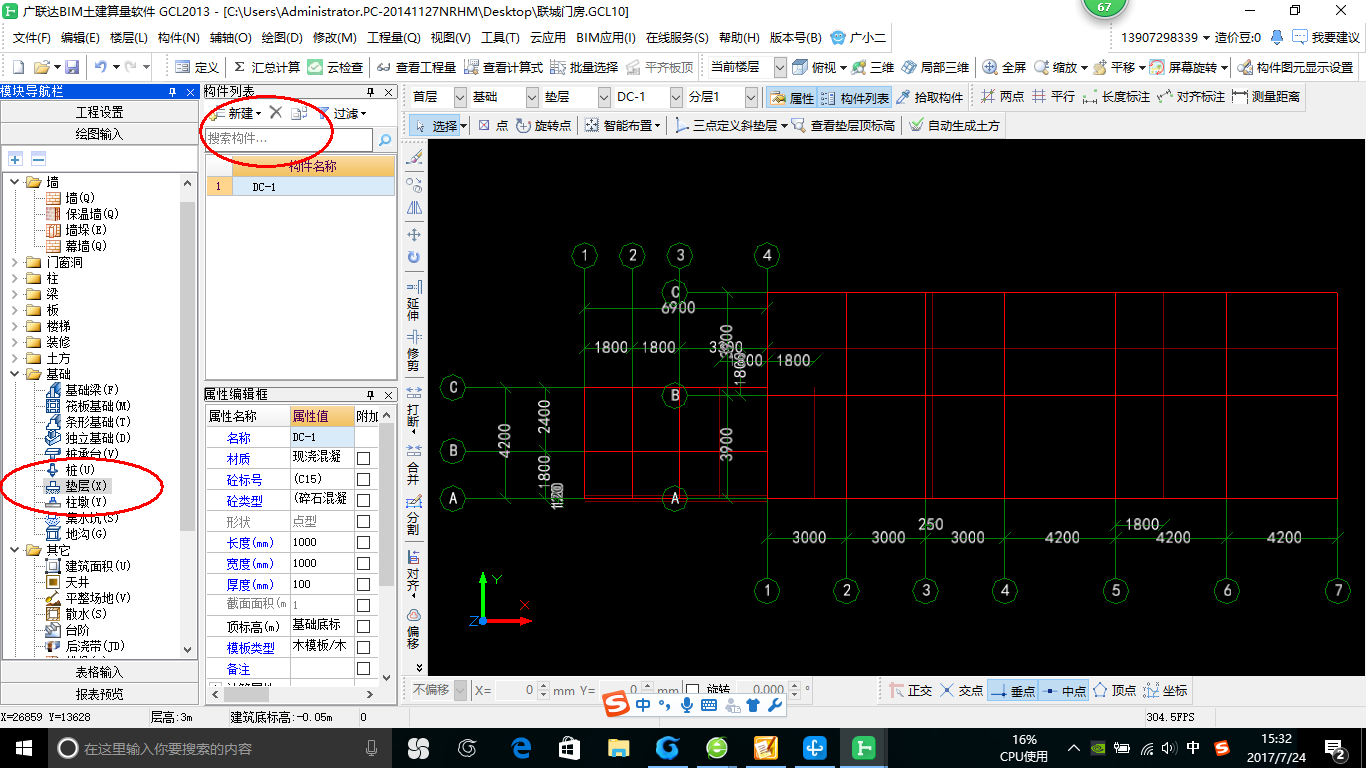Open 查看计算式 formula view
The width and height of the screenshot is (1366, 768).
[503, 67]
